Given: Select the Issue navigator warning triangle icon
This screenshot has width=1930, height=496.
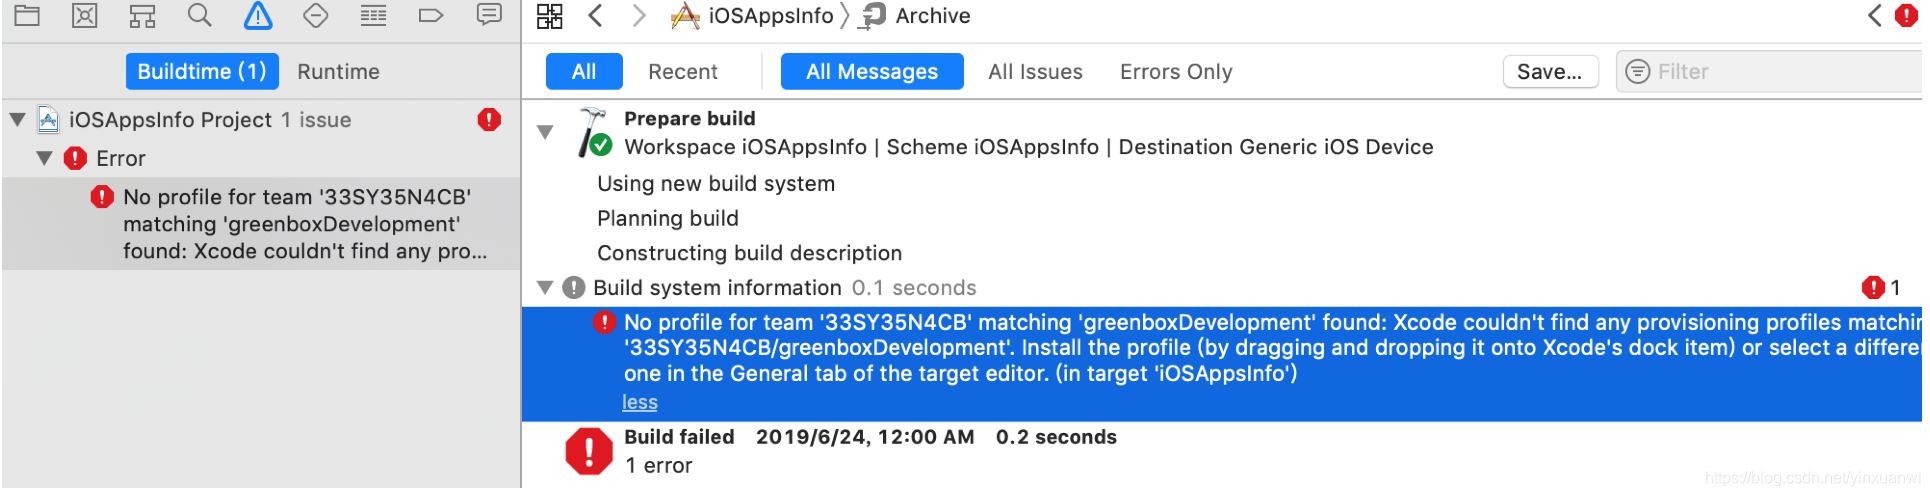Looking at the screenshot, I should coord(258,15).
